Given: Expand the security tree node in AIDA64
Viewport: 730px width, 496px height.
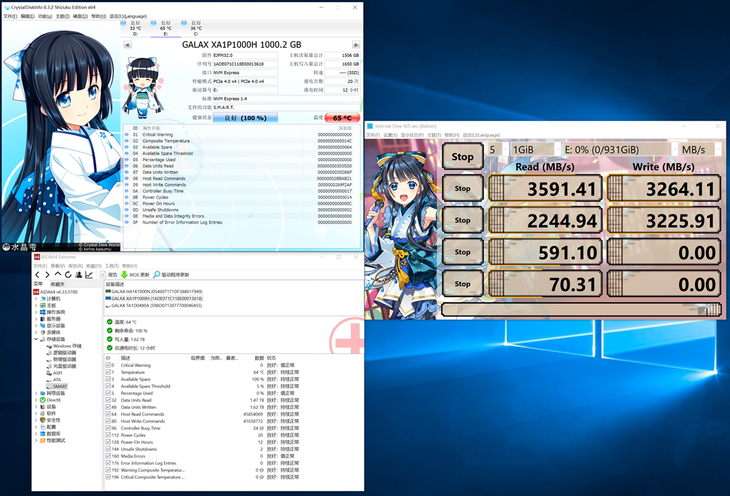Looking at the screenshot, I should point(36,420).
